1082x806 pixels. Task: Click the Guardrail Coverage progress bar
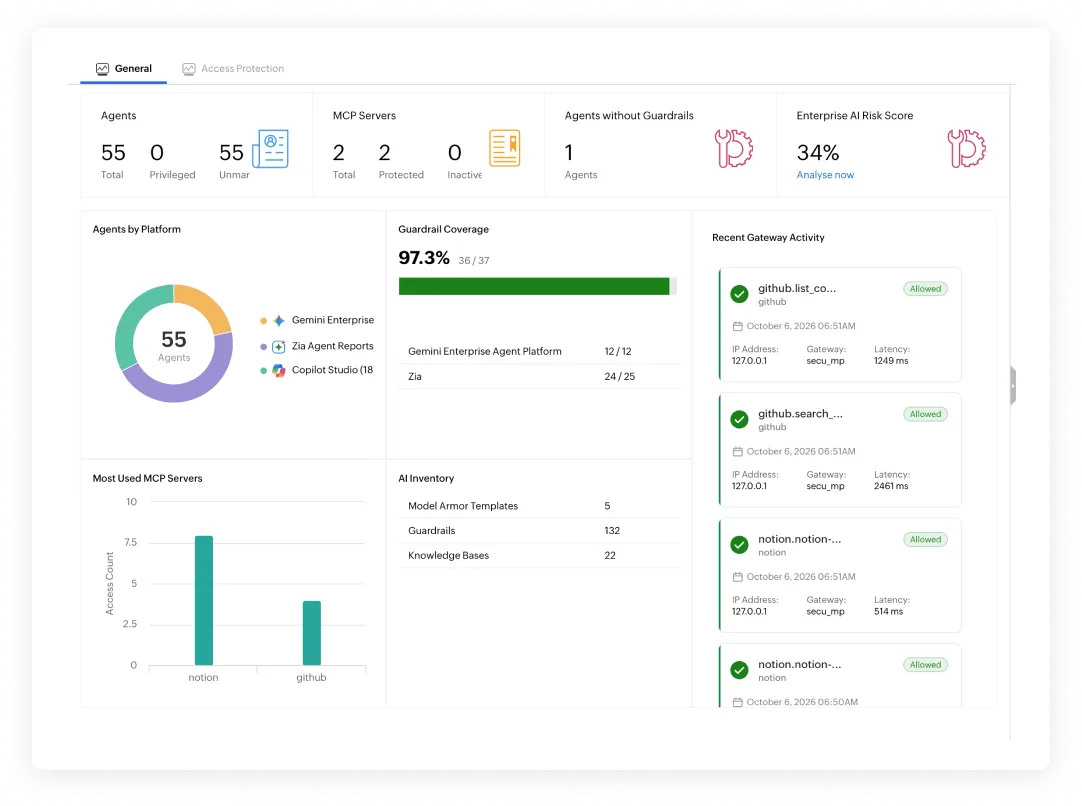(538, 286)
